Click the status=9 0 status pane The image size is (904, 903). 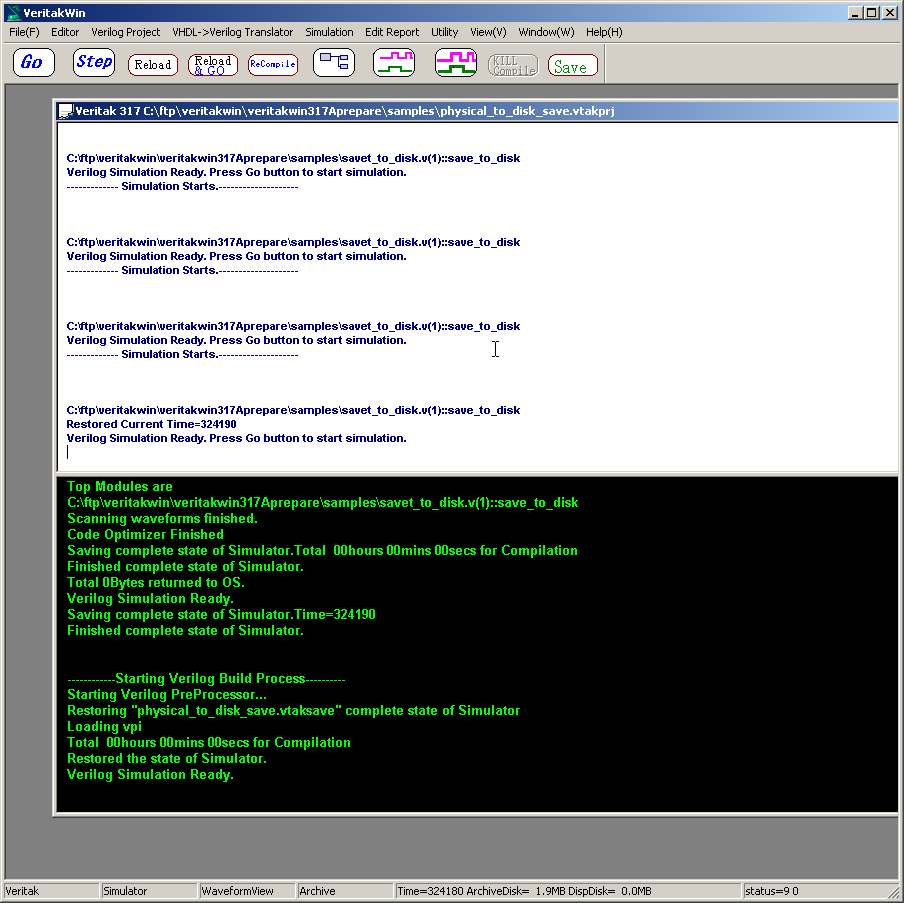coord(816,891)
